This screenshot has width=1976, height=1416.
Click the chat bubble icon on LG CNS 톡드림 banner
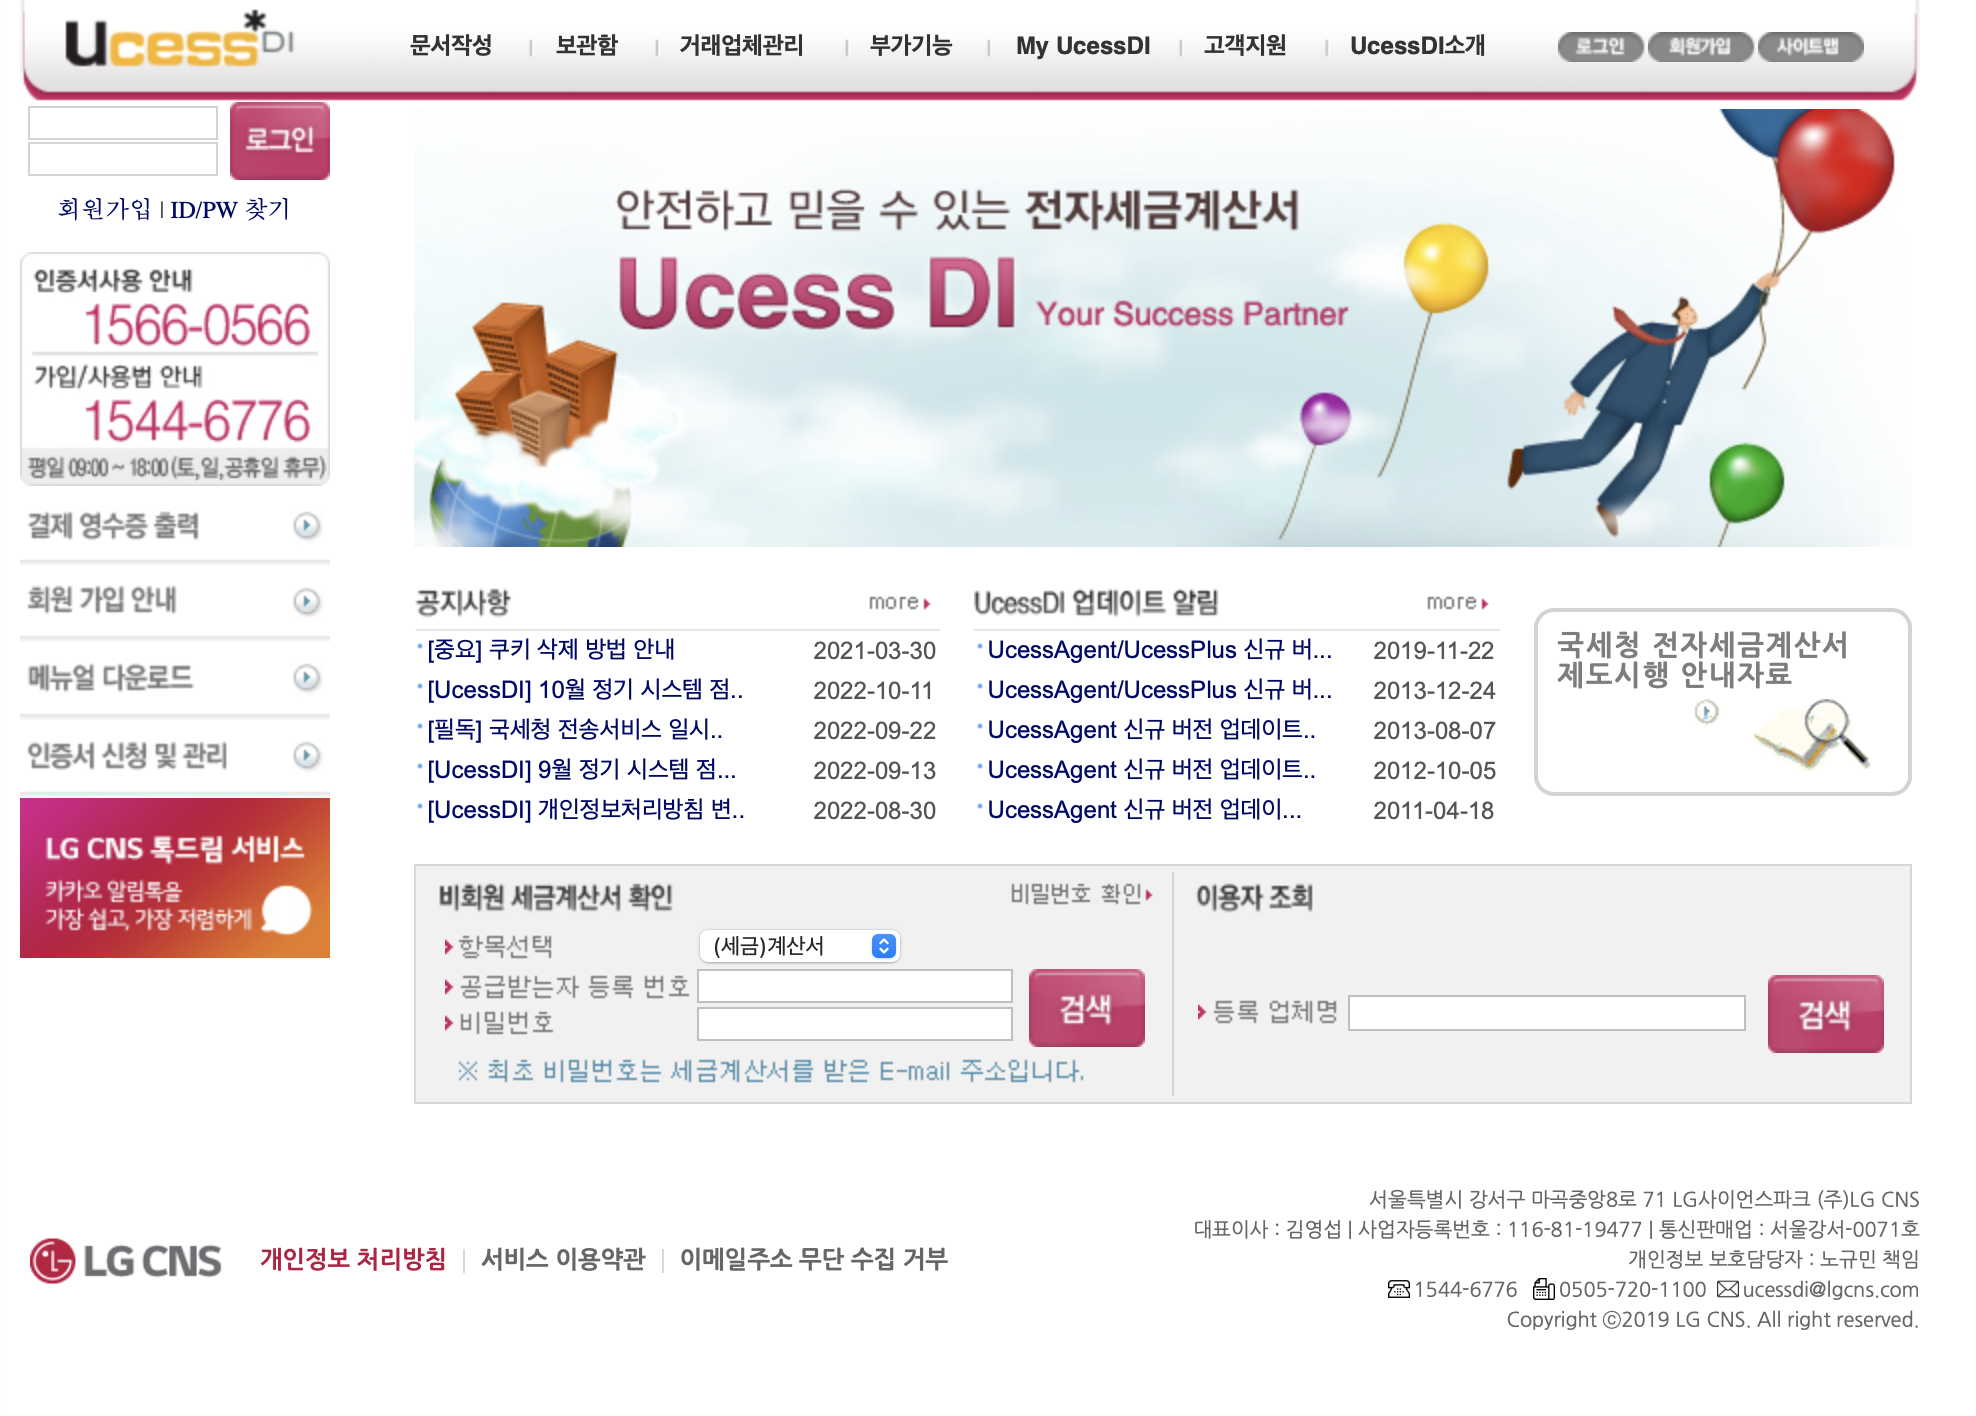coord(286,909)
